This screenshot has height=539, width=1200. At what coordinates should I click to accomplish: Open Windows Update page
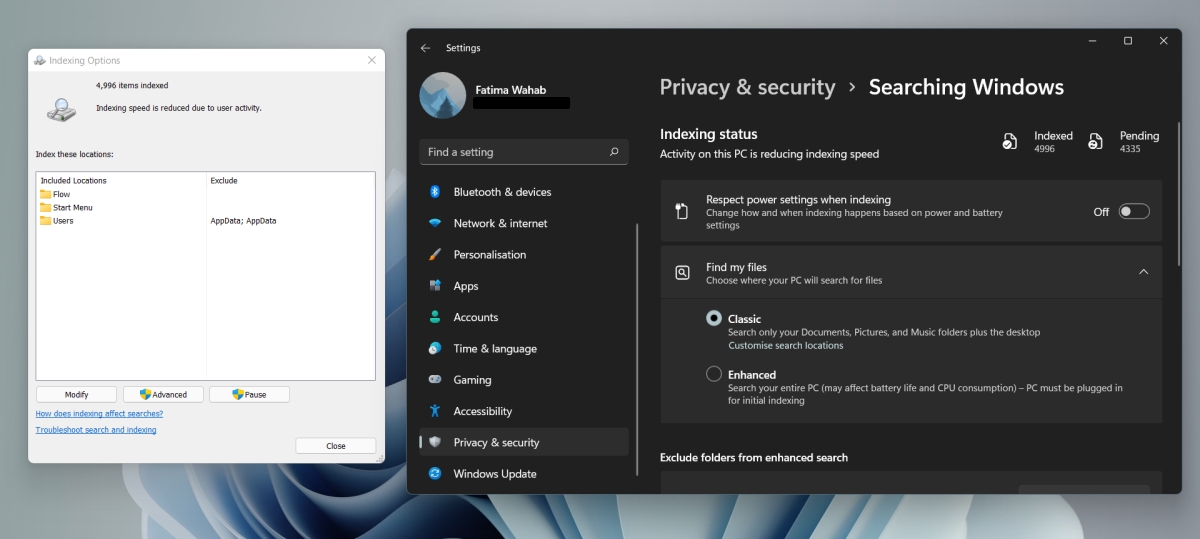tap(524, 474)
